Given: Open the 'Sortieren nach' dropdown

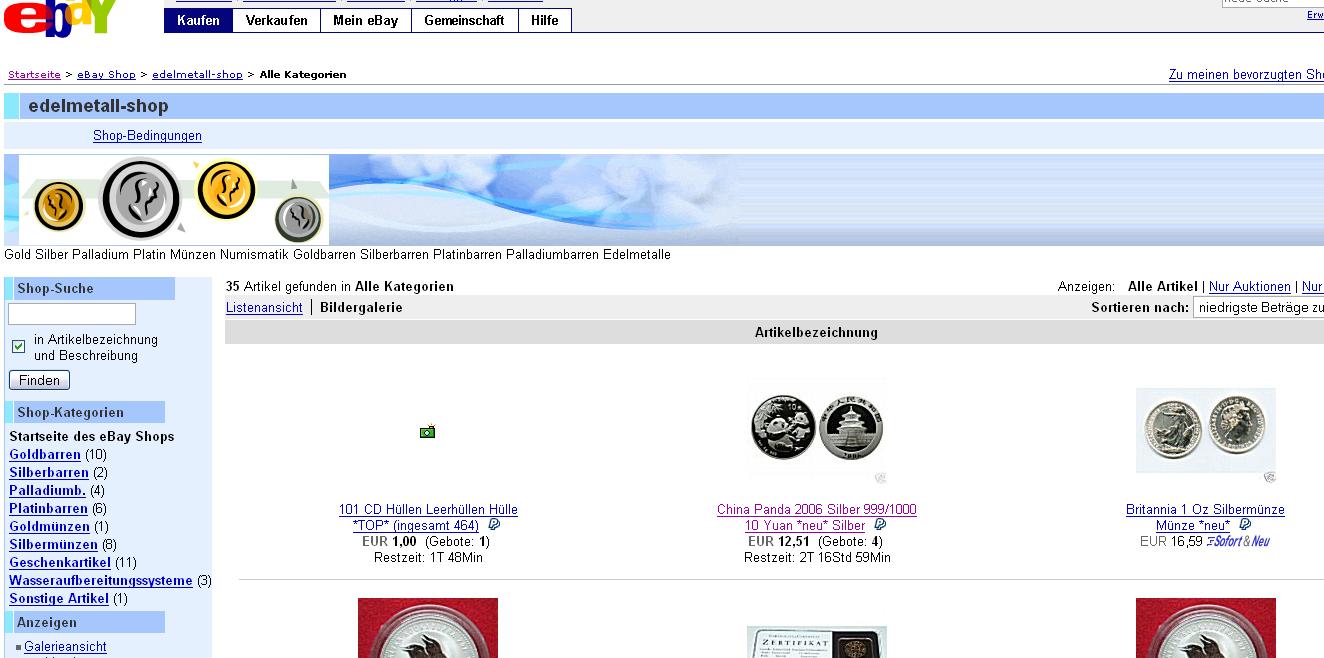Looking at the screenshot, I should pos(1258,308).
